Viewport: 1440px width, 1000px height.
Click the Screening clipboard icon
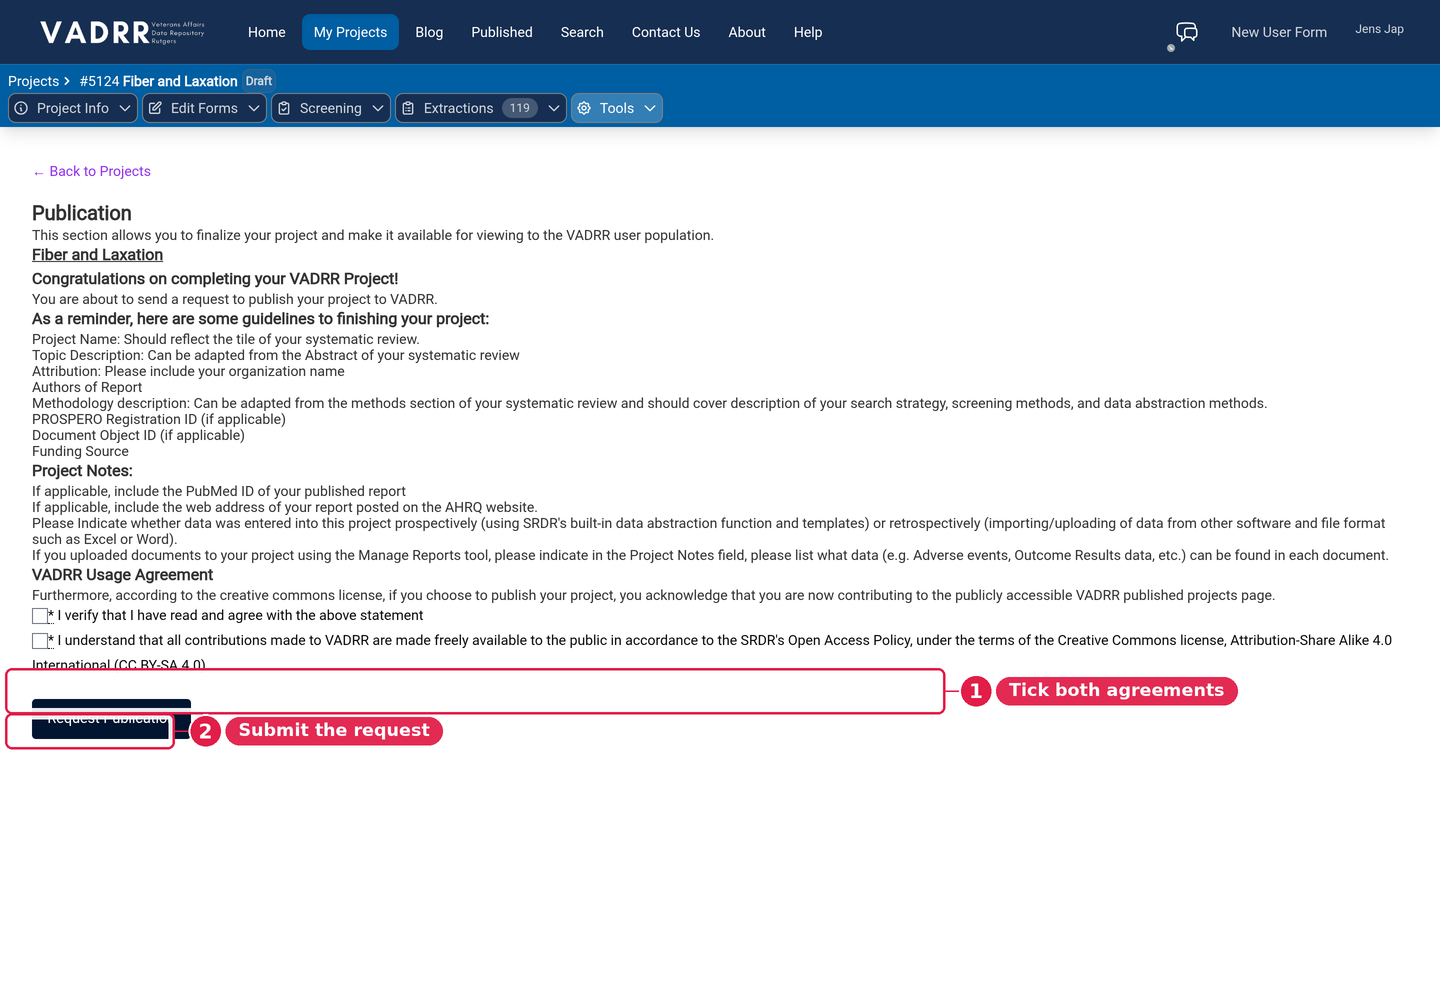pyautogui.click(x=284, y=108)
